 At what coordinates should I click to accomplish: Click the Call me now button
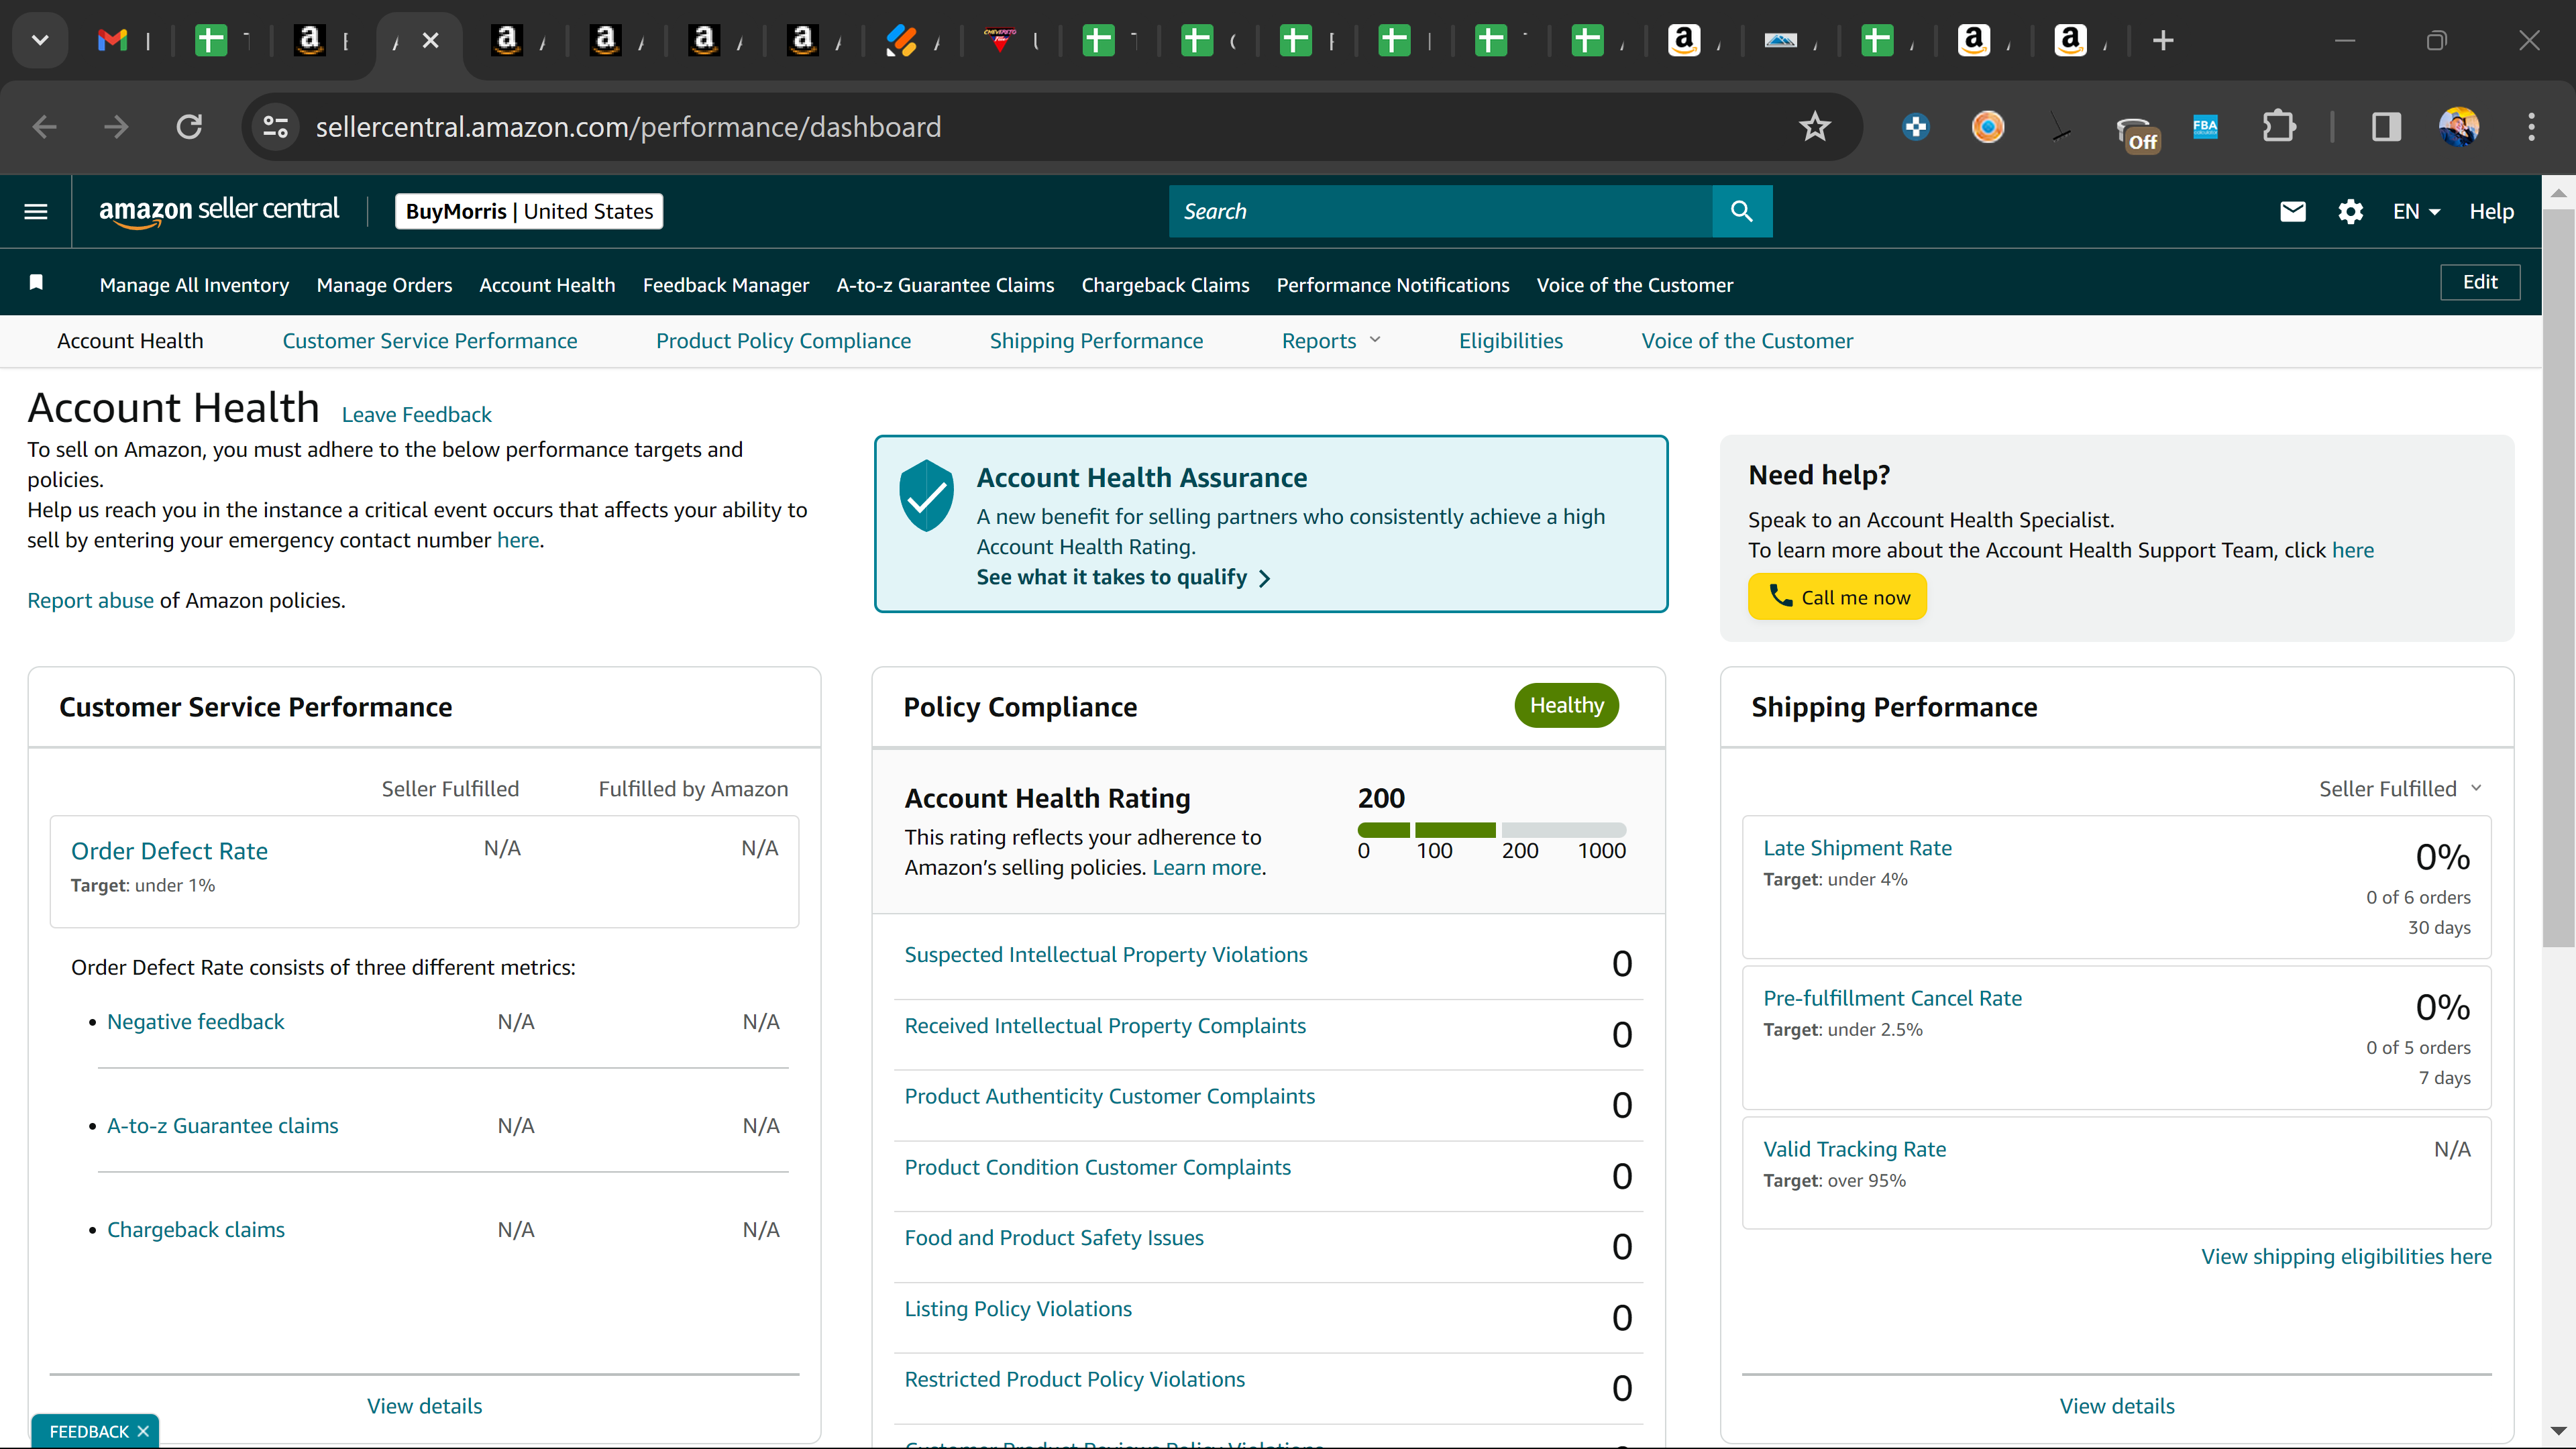pyautogui.click(x=1837, y=597)
